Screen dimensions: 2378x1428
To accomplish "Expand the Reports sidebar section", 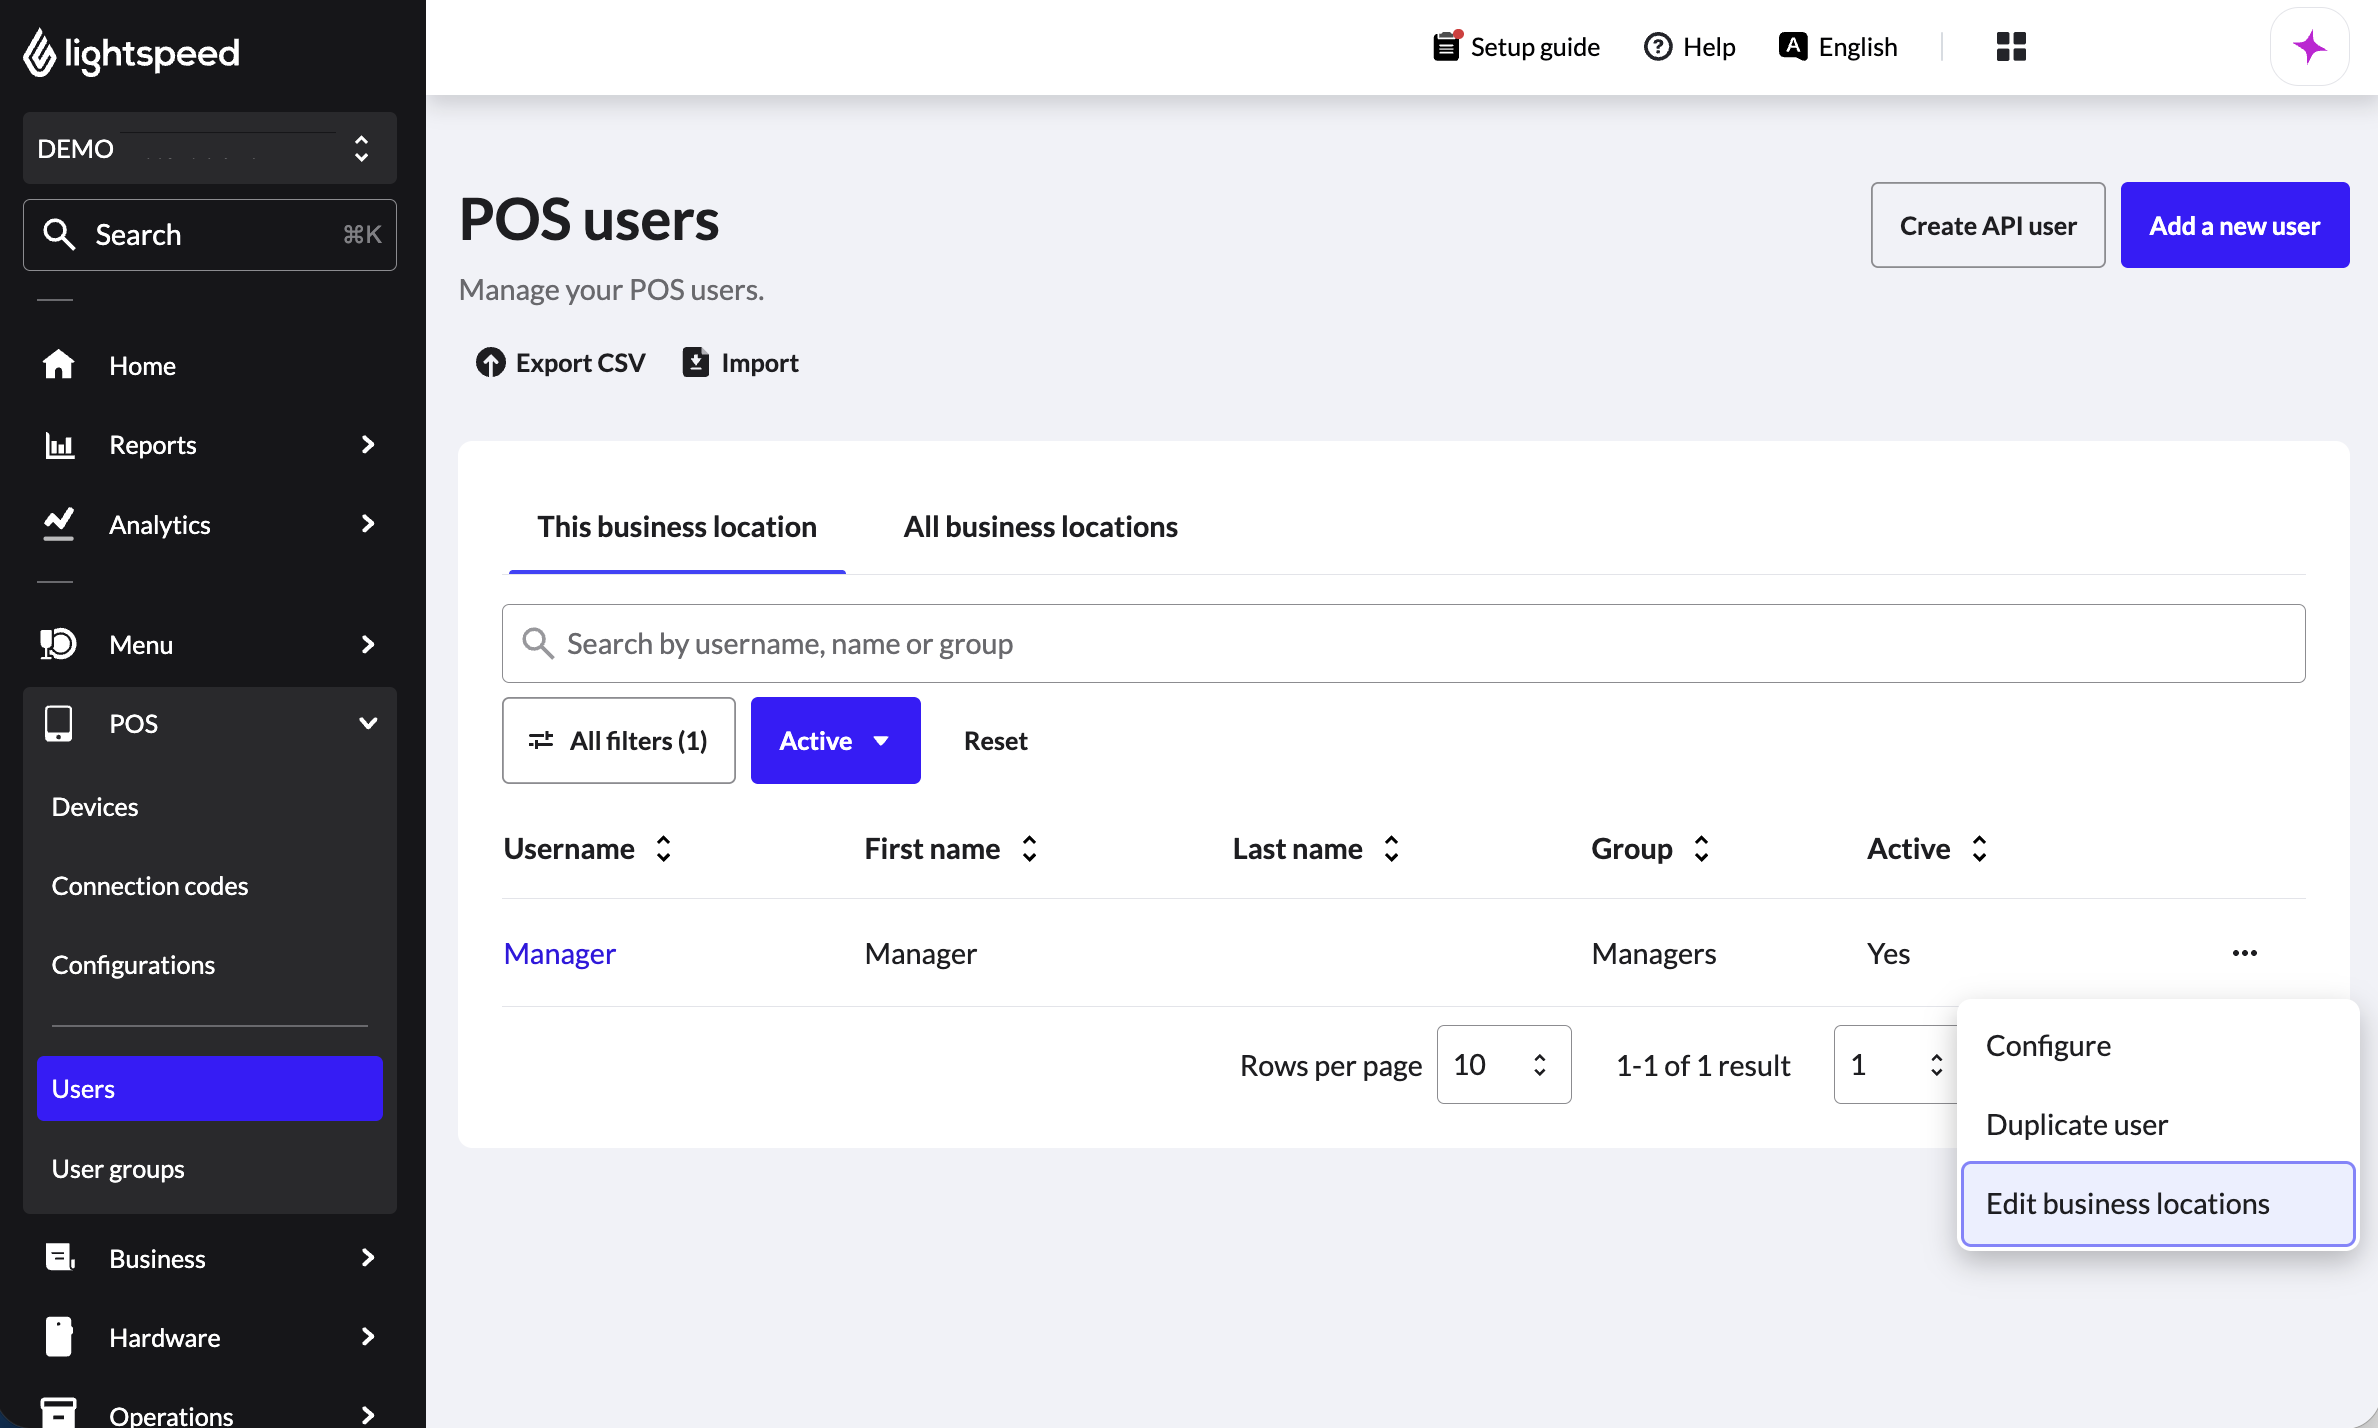I will [x=210, y=445].
